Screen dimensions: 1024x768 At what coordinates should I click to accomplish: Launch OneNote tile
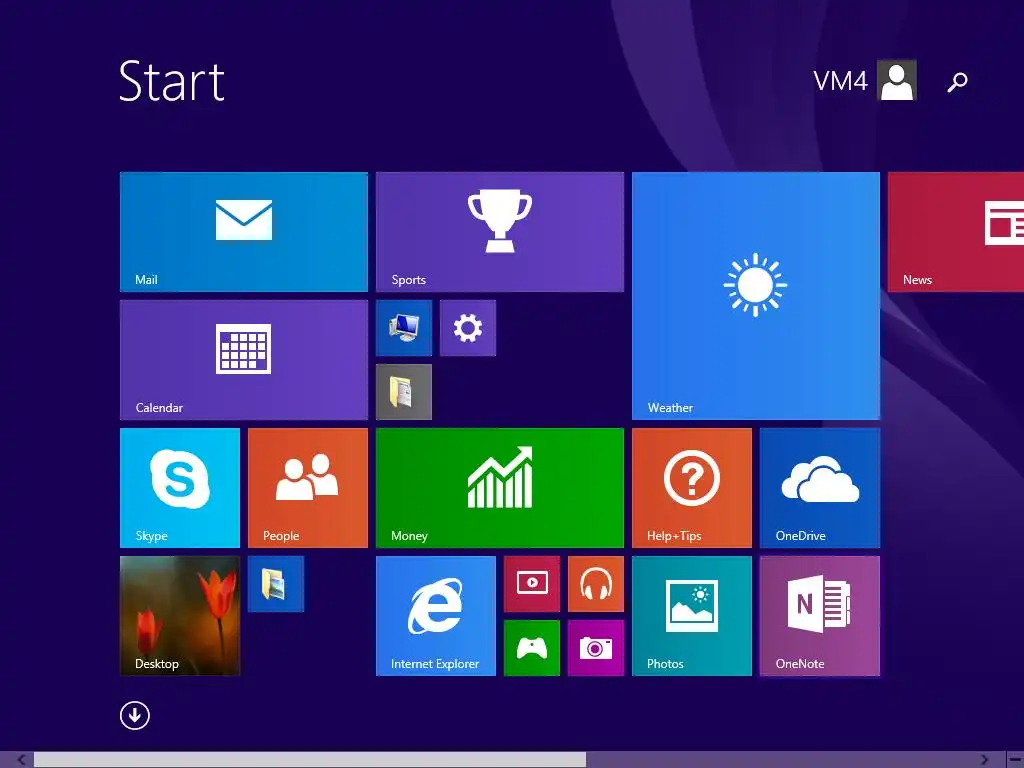[x=820, y=616]
